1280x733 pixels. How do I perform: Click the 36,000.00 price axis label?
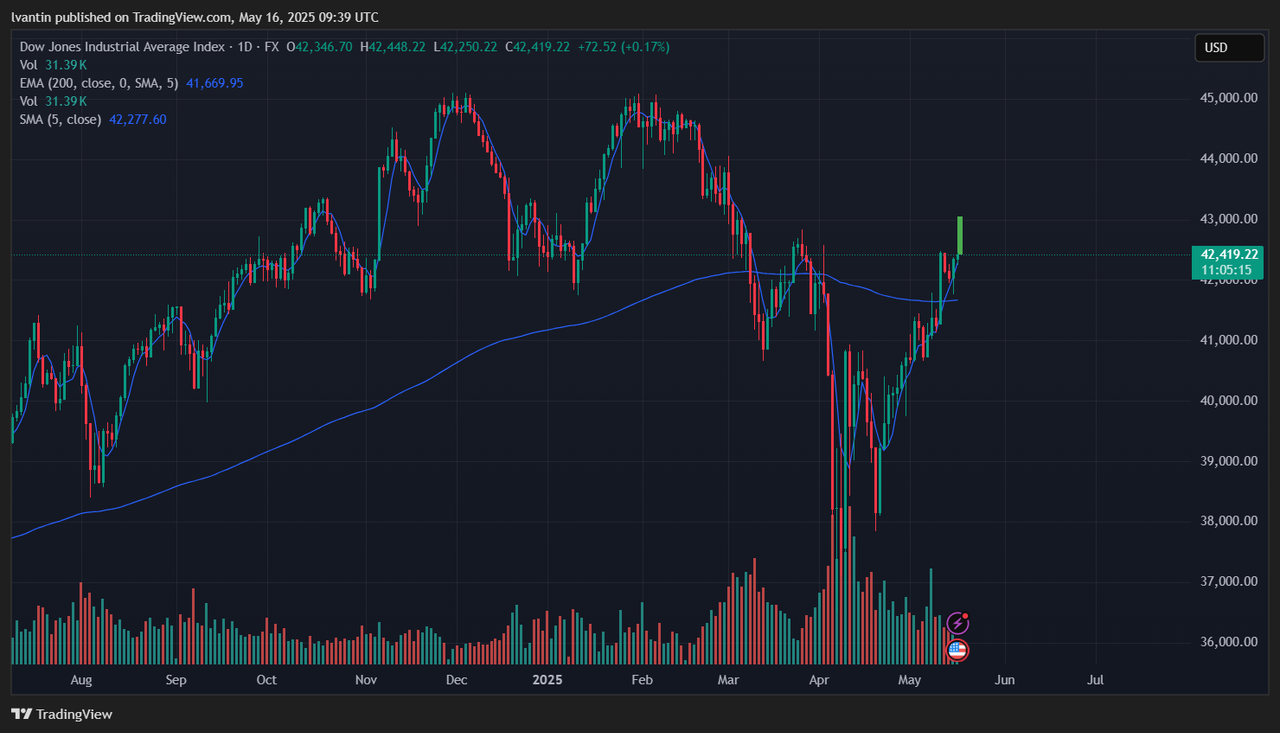1229,642
